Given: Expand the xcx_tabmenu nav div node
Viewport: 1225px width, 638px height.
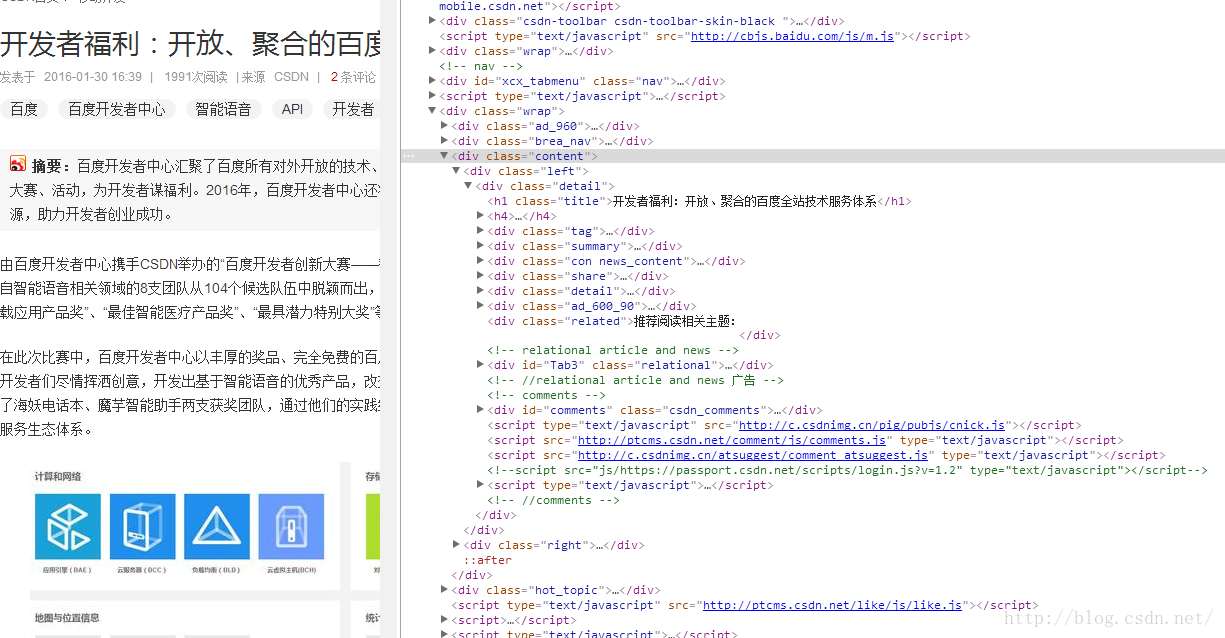Looking at the screenshot, I should click(432, 81).
